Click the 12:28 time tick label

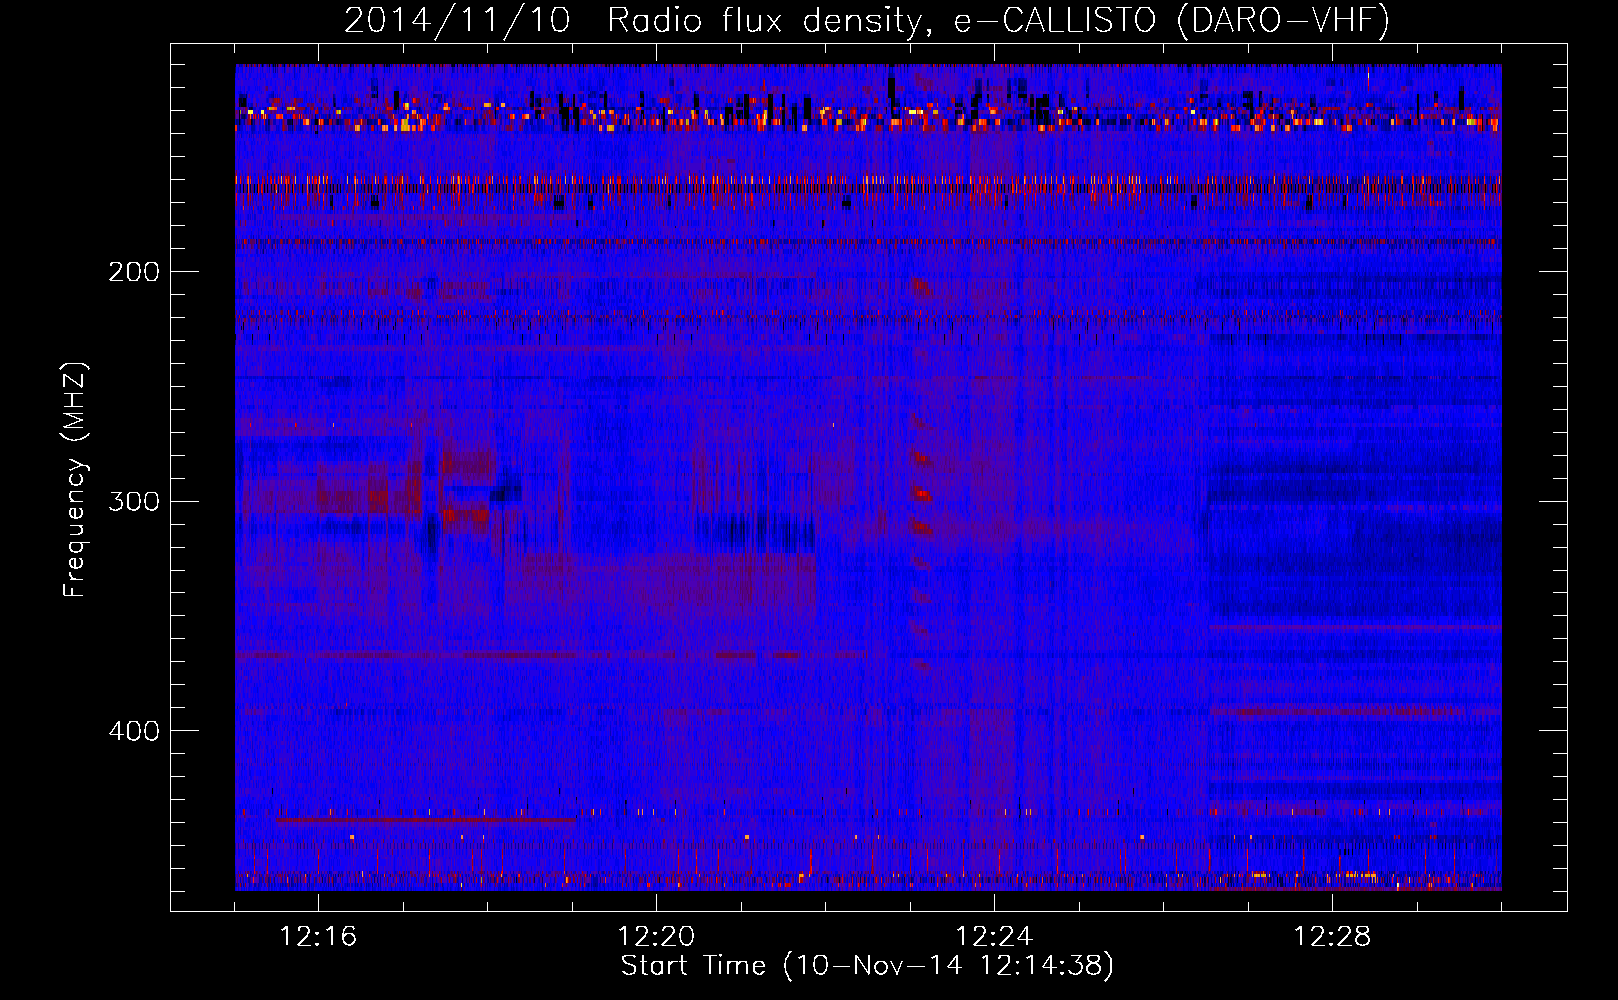tap(1332, 937)
